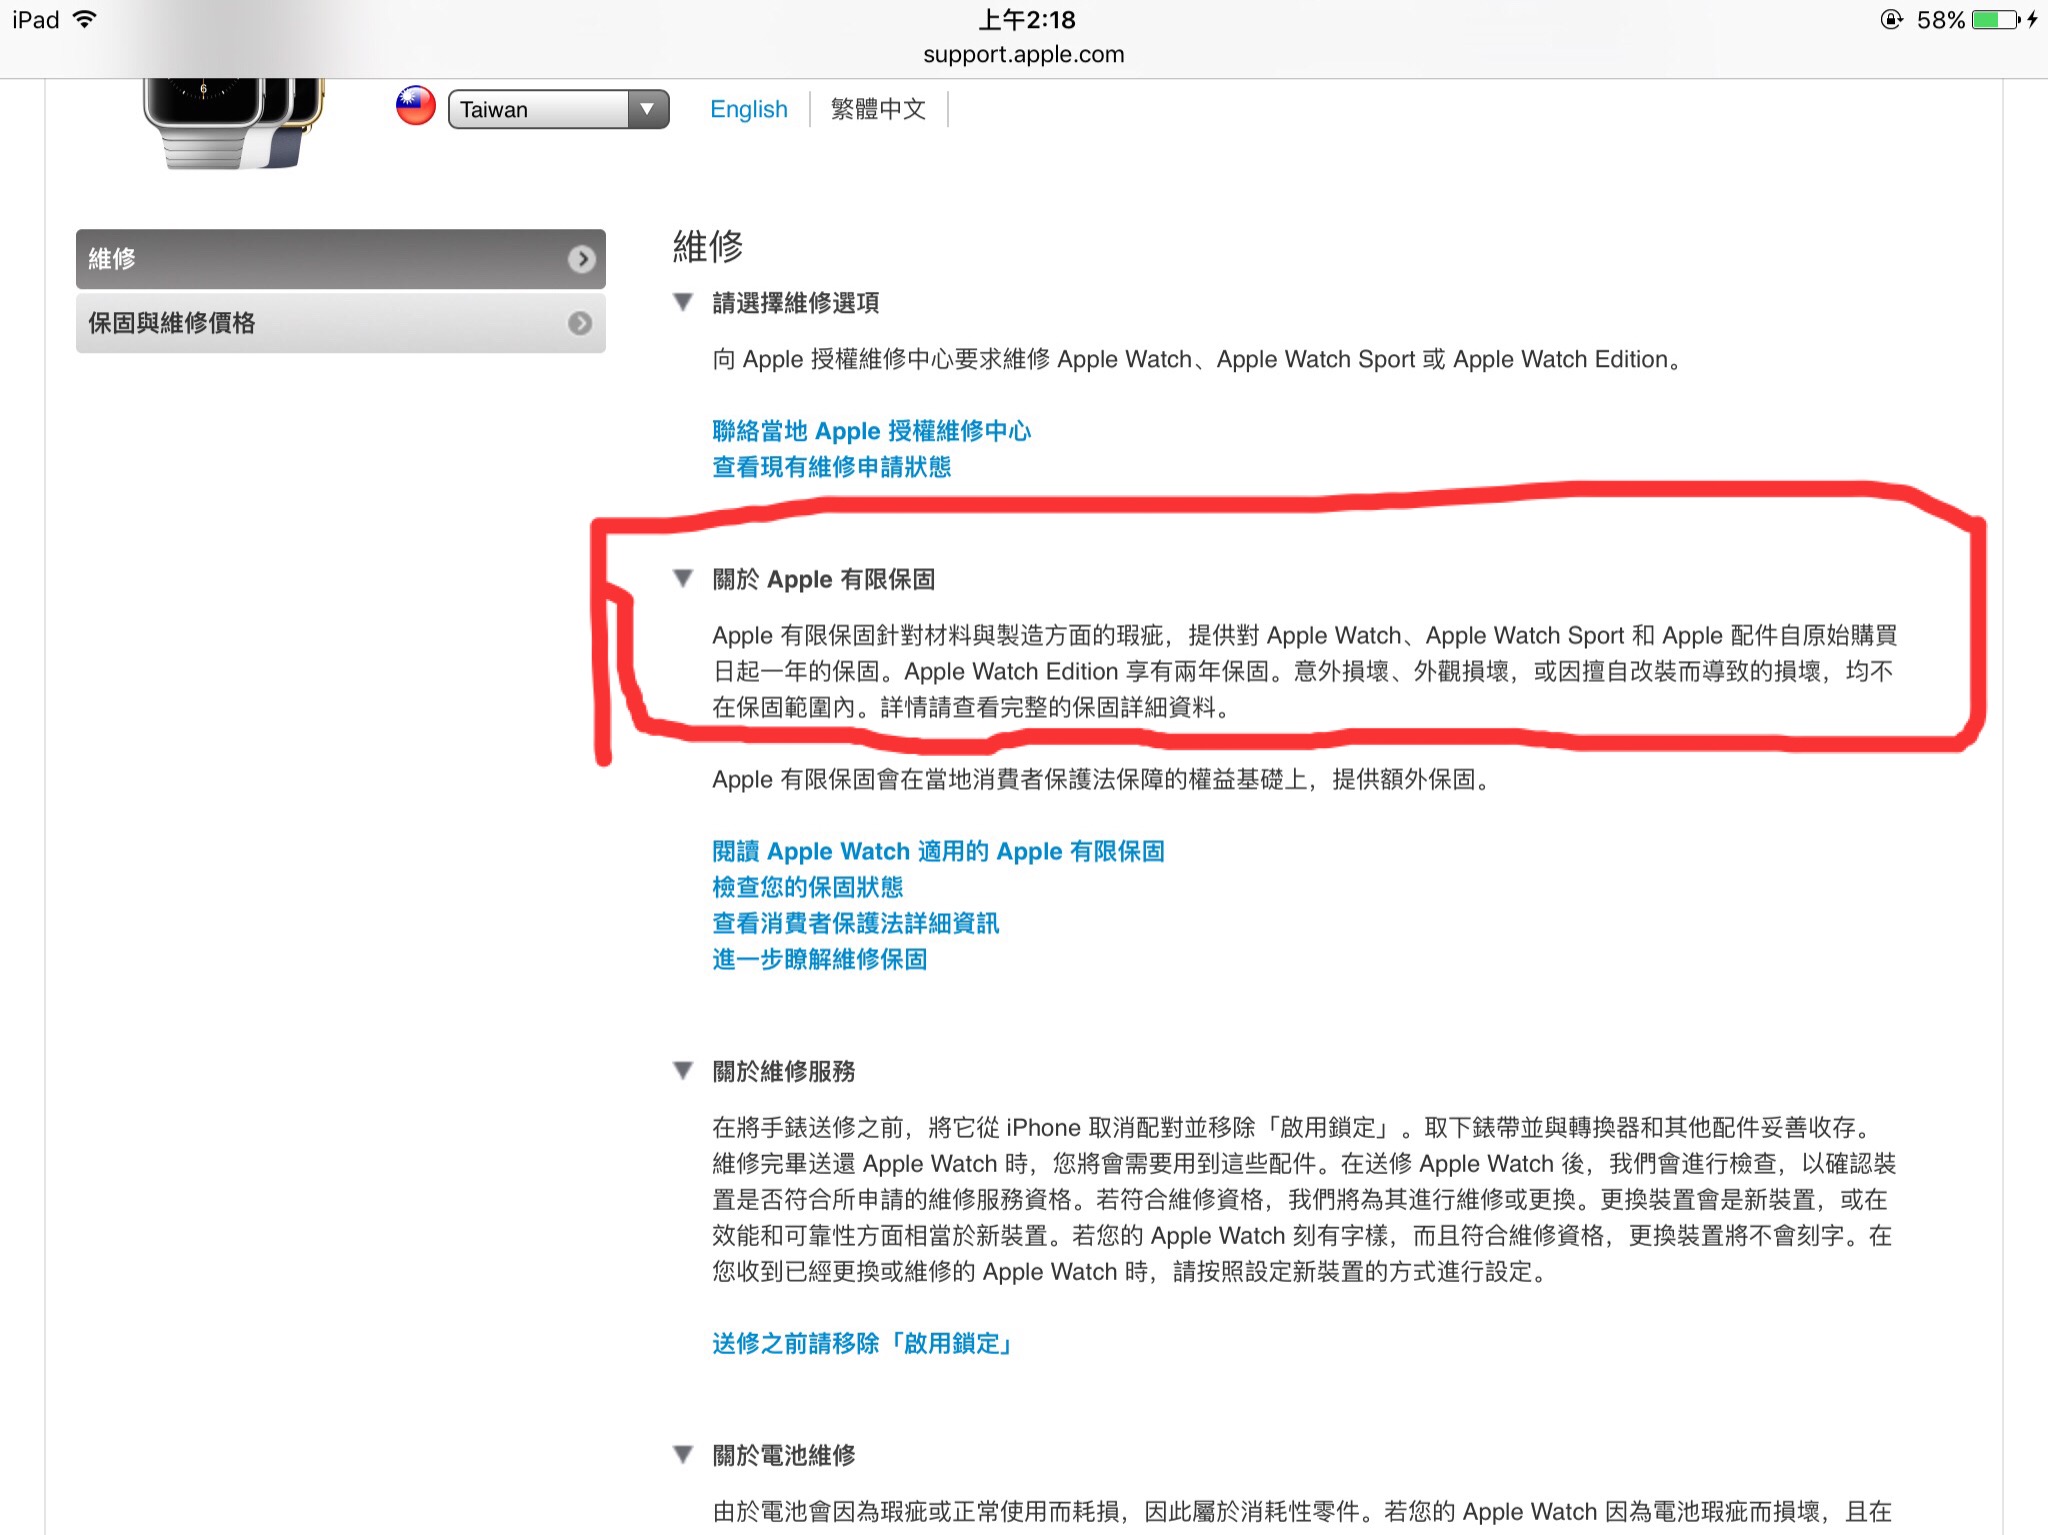Click the Taiwan flag icon
This screenshot has width=2048, height=1535.
click(415, 106)
